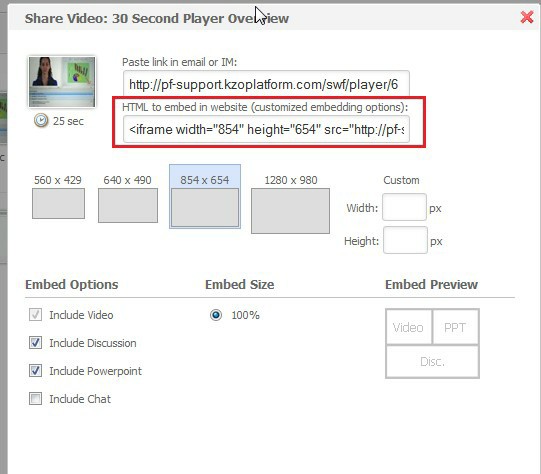Click the video thumbnail preview image
The height and width of the screenshot is (474, 541).
tap(62, 82)
